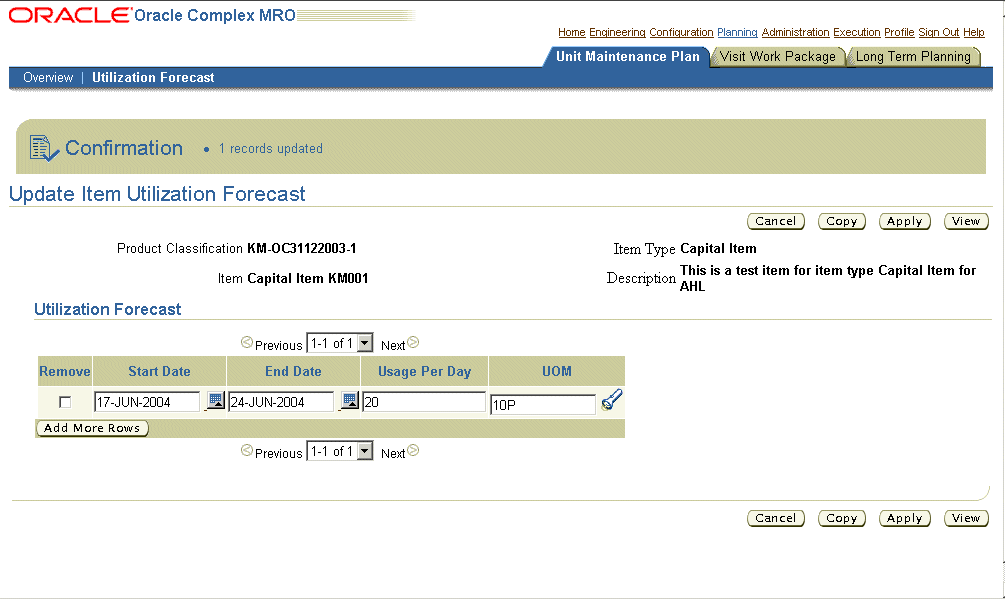Open the Configuration link

tap(681, 32)
